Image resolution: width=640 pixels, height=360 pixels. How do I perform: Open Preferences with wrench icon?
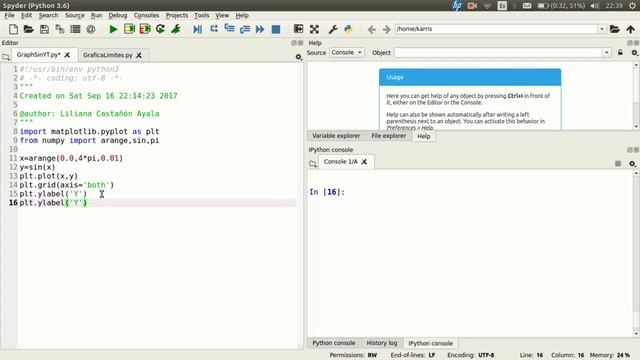[333, 29]
